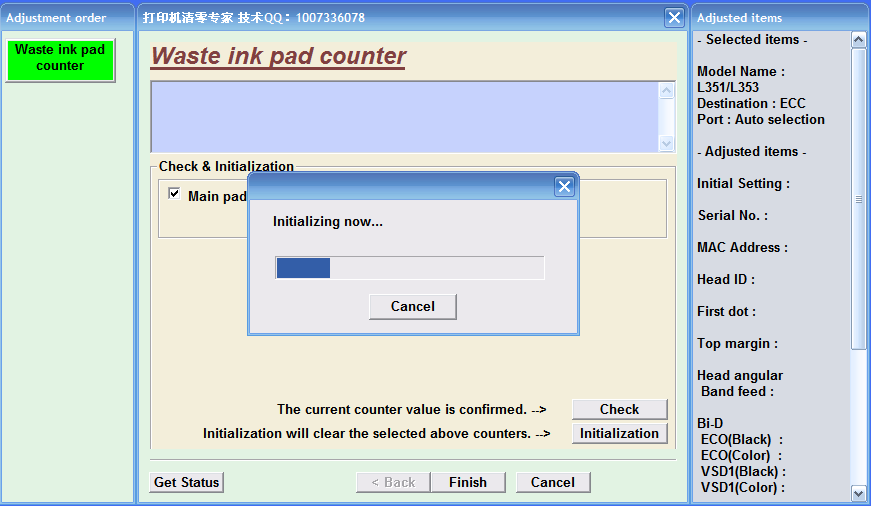Click the log box scroll up arrow
The image size is (871, 506).
point(667,91)
